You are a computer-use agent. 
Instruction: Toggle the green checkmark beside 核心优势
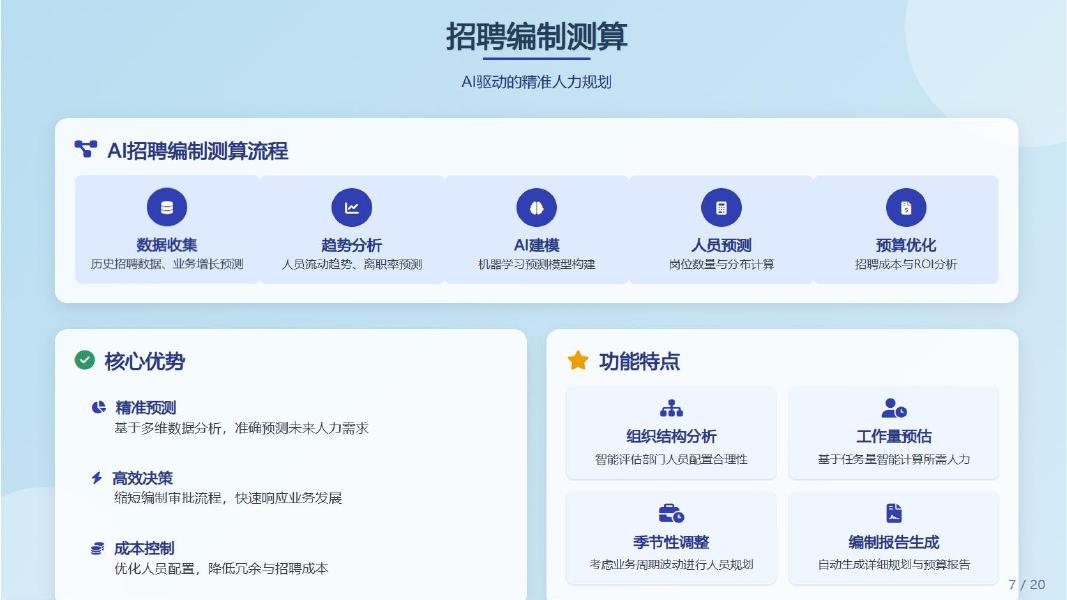click(x=83, y=361)
